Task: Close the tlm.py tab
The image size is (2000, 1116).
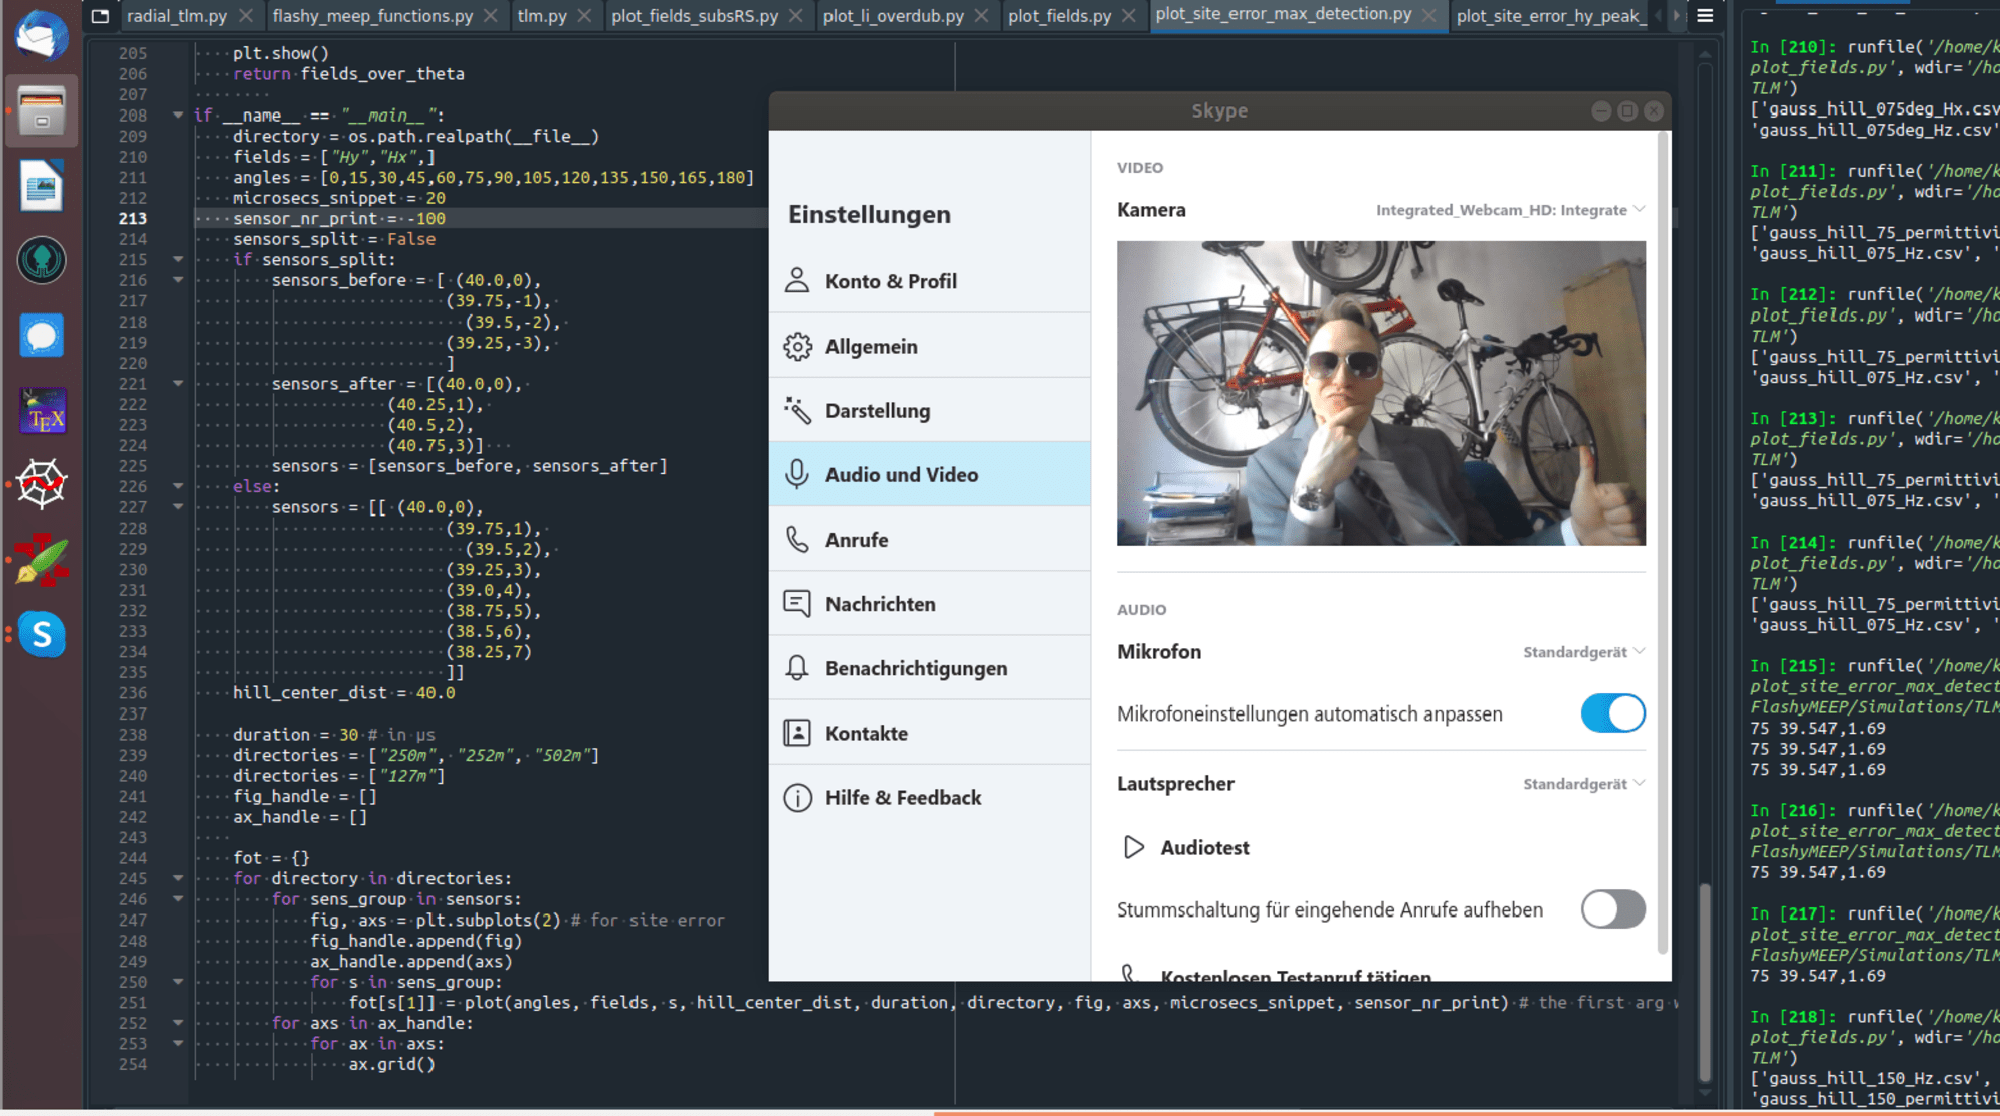Action: tap(585, 16)
